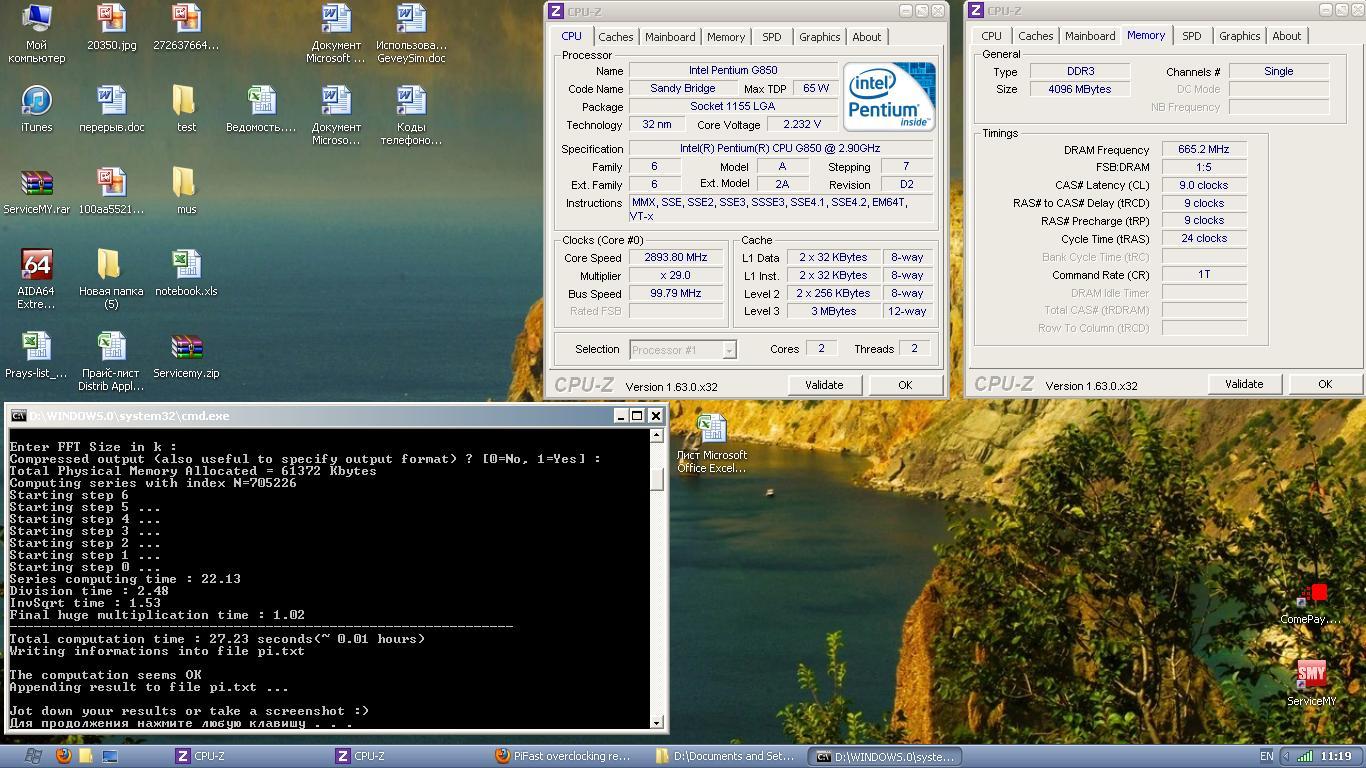Click the Intel Pentium inside logo
The width and height of the screenshot is (1366, 768).
[889, 96]
